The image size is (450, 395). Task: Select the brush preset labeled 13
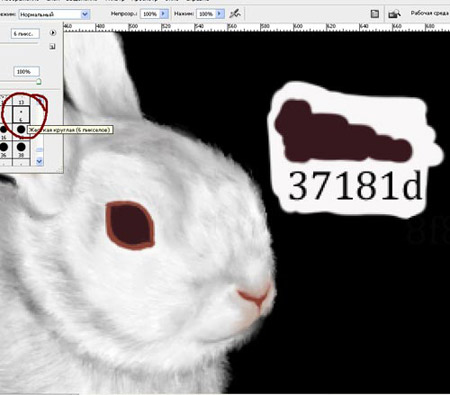pyautogui.click(x=21, y=101)
